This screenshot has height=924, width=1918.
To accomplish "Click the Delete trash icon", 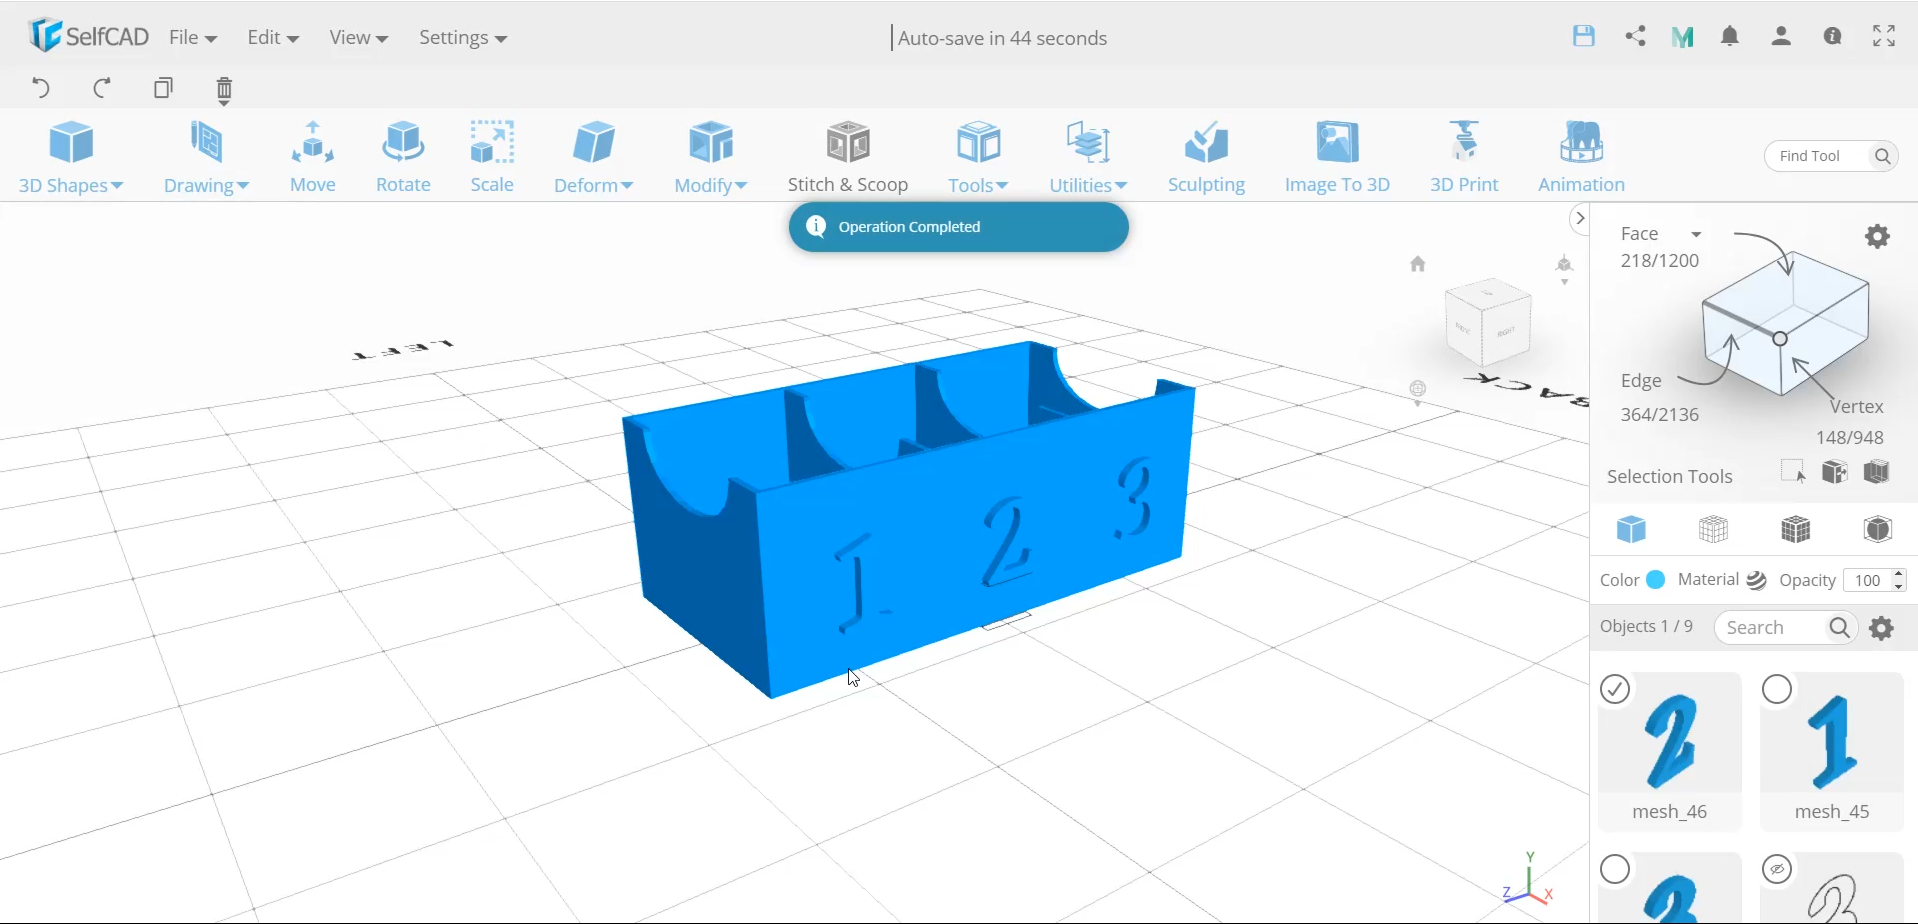I will click(x=224, y=90).
